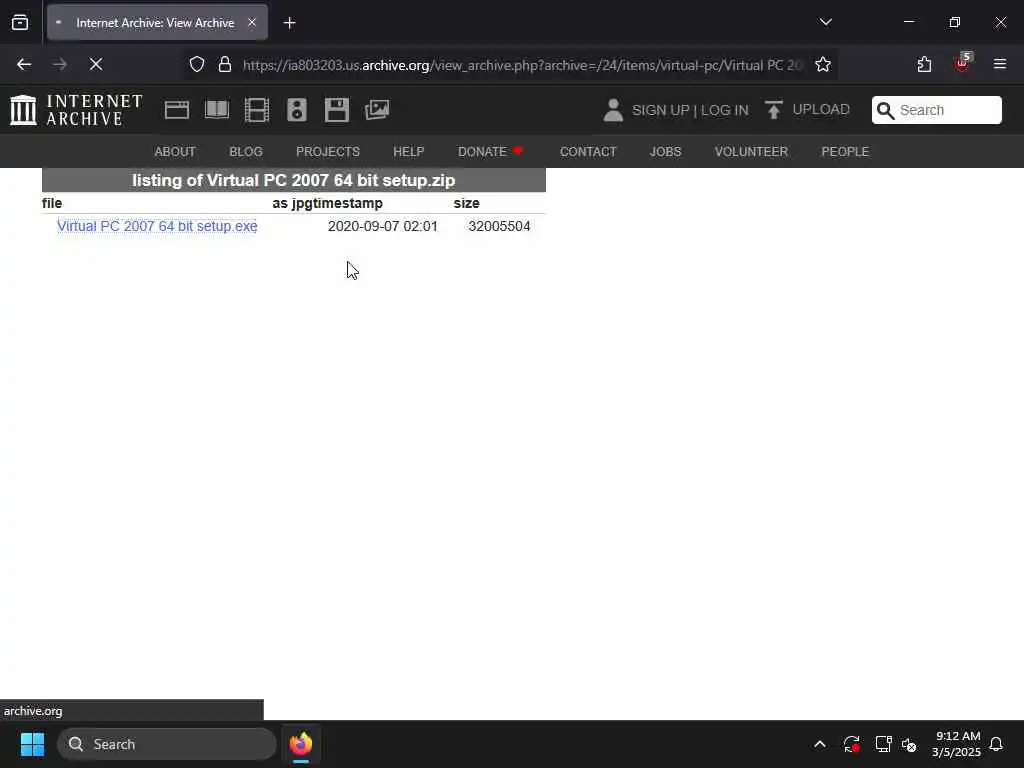Viewport: 1024px width, 768px height.
Task: Open the Web (Wayback) media icon
Action: click(176, 110)
